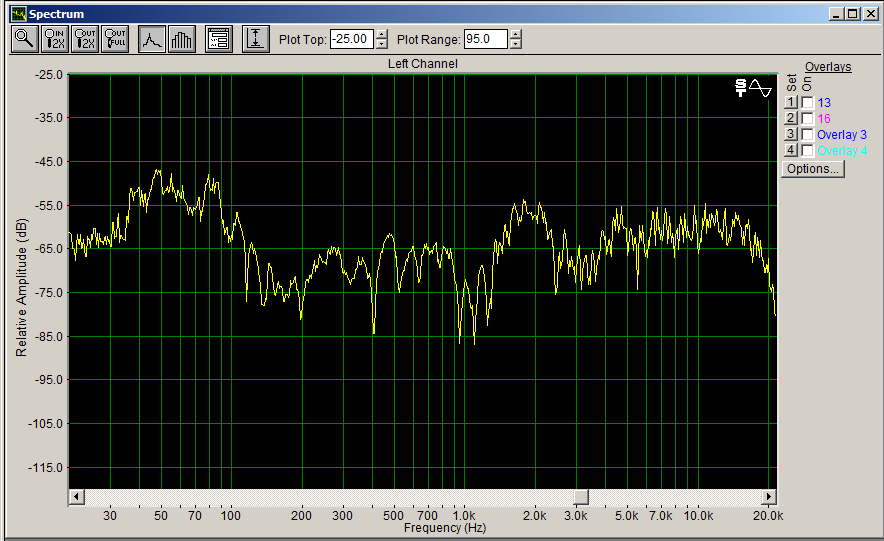884x541 pixels.
Task: Click the -115.0 amplitude axis tick label
Action: 46,468
